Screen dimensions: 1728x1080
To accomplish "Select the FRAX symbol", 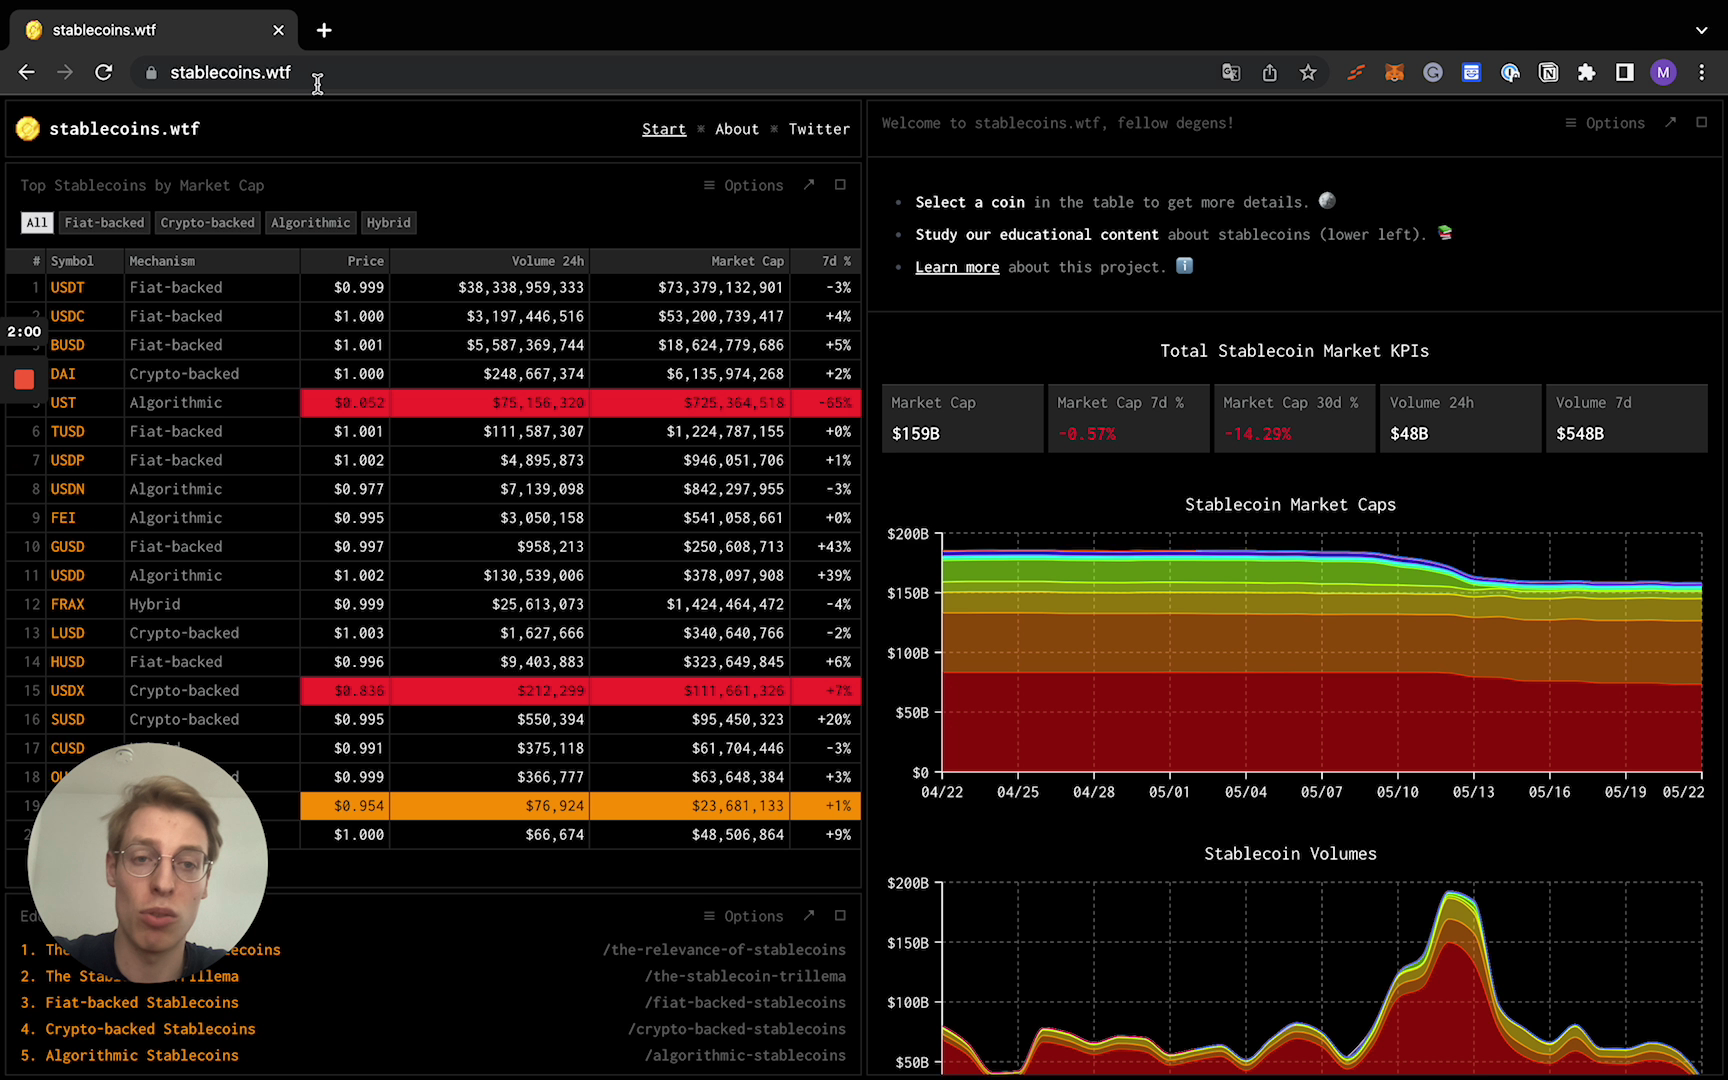I will 67,604.
